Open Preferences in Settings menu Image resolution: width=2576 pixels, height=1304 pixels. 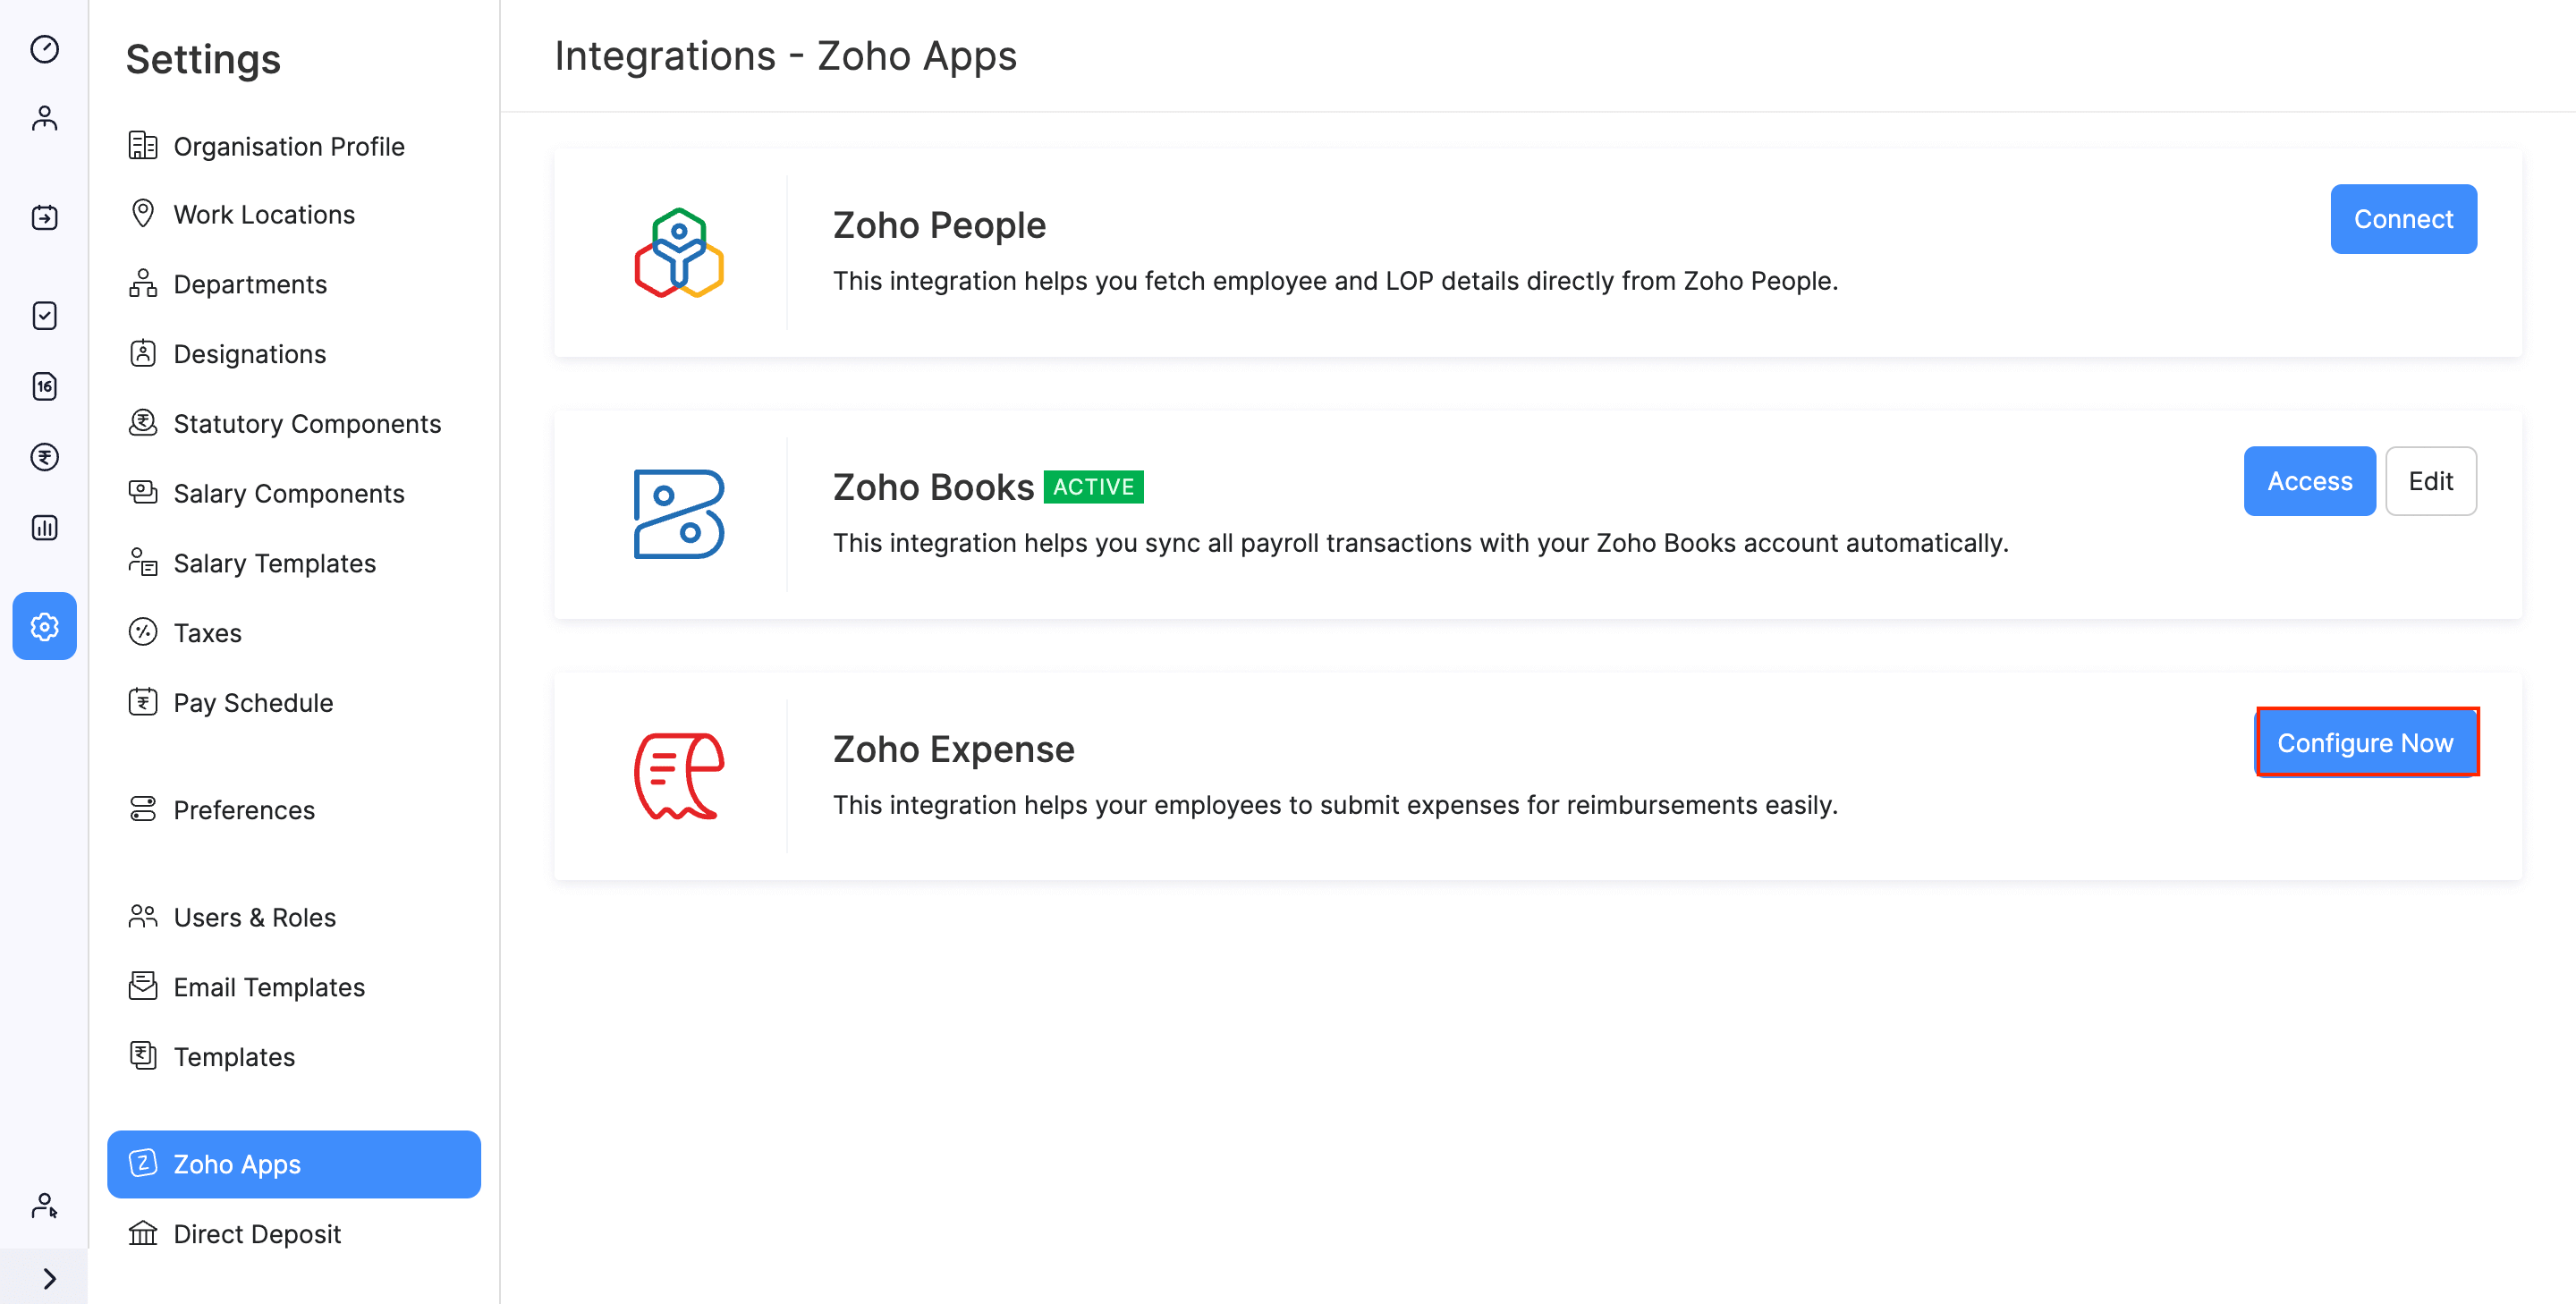pos(244,810)
